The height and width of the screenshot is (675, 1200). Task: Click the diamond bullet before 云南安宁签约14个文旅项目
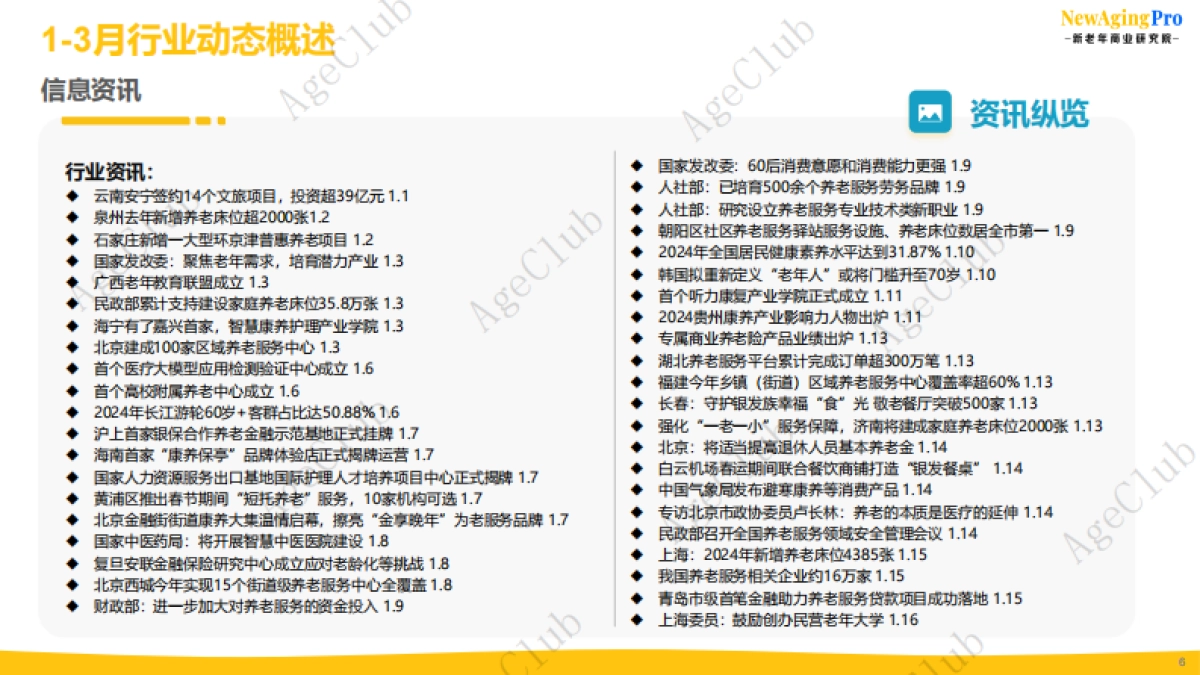(x=70, y=196)
